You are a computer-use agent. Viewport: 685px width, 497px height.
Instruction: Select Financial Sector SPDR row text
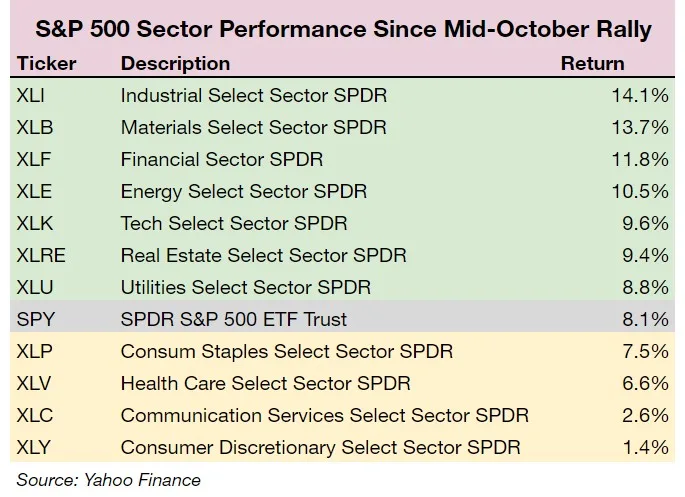coord(221,160)
